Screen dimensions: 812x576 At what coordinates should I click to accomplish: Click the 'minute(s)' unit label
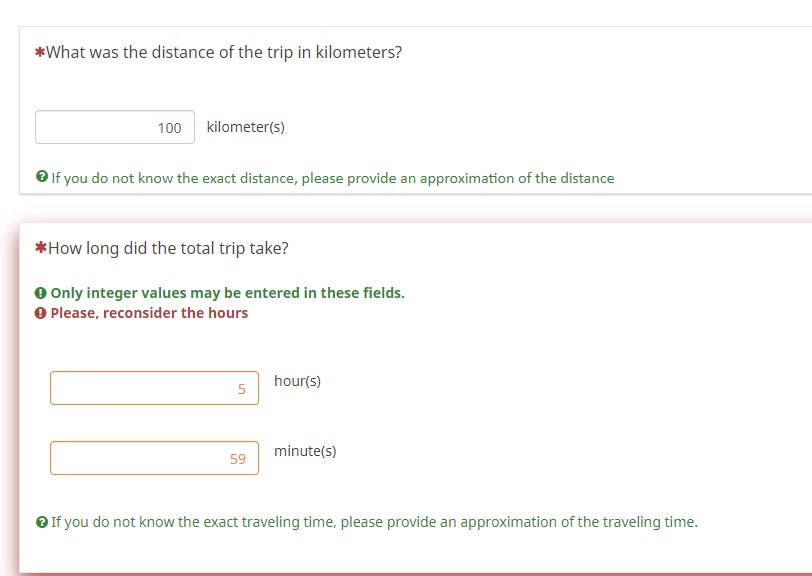click(x=305, y=451)
